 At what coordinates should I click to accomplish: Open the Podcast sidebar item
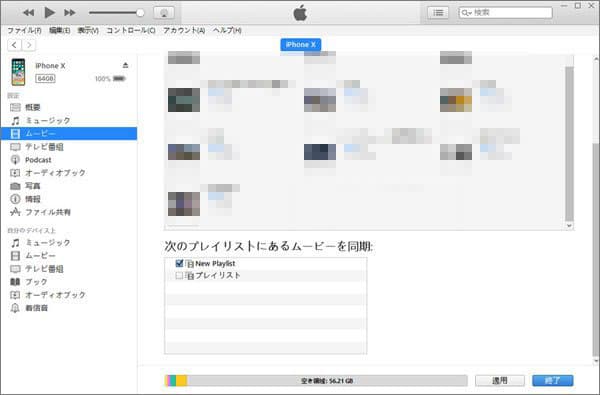pyautogui.click(x=69, y=160)
